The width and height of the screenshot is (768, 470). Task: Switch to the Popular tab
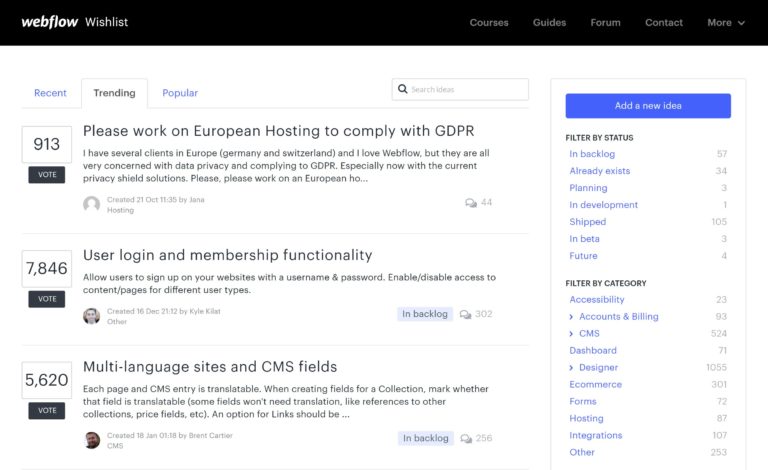point(180,93)
